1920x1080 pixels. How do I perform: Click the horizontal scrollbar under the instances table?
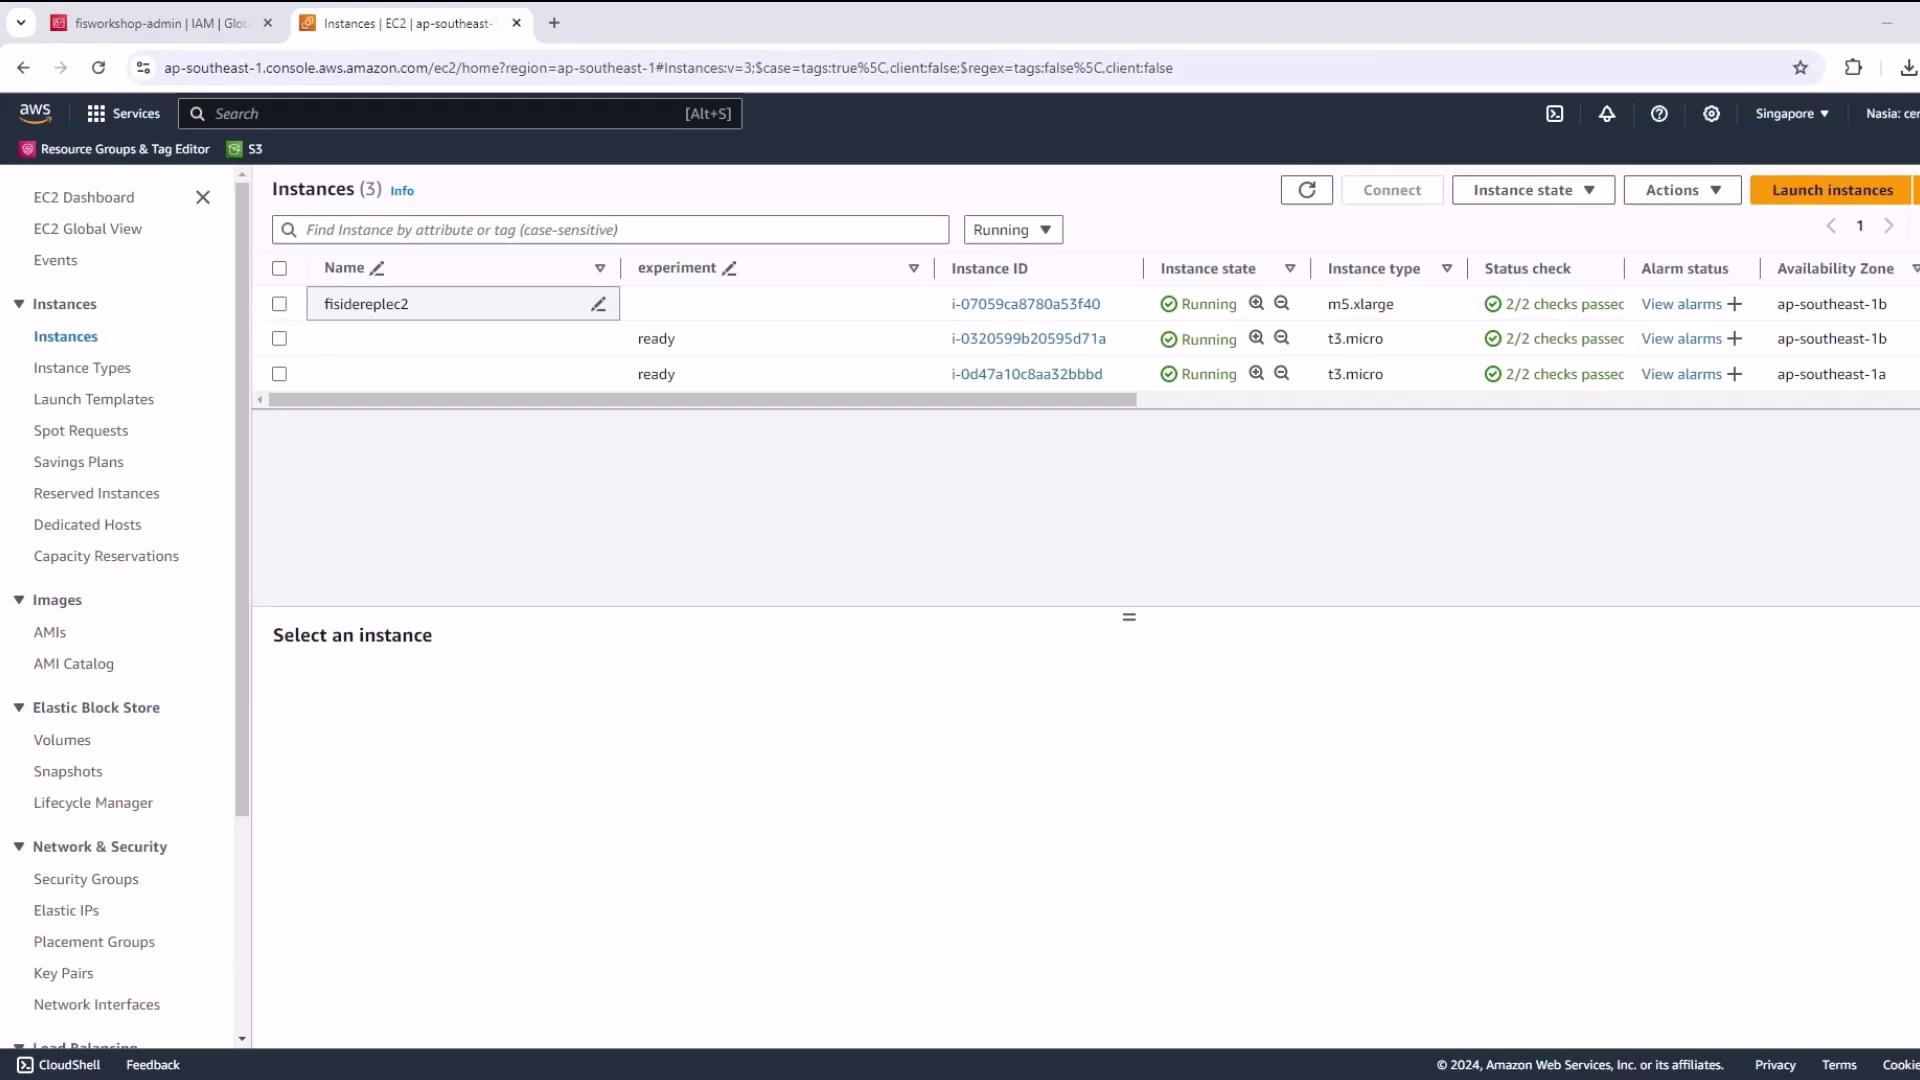(702, 400)
